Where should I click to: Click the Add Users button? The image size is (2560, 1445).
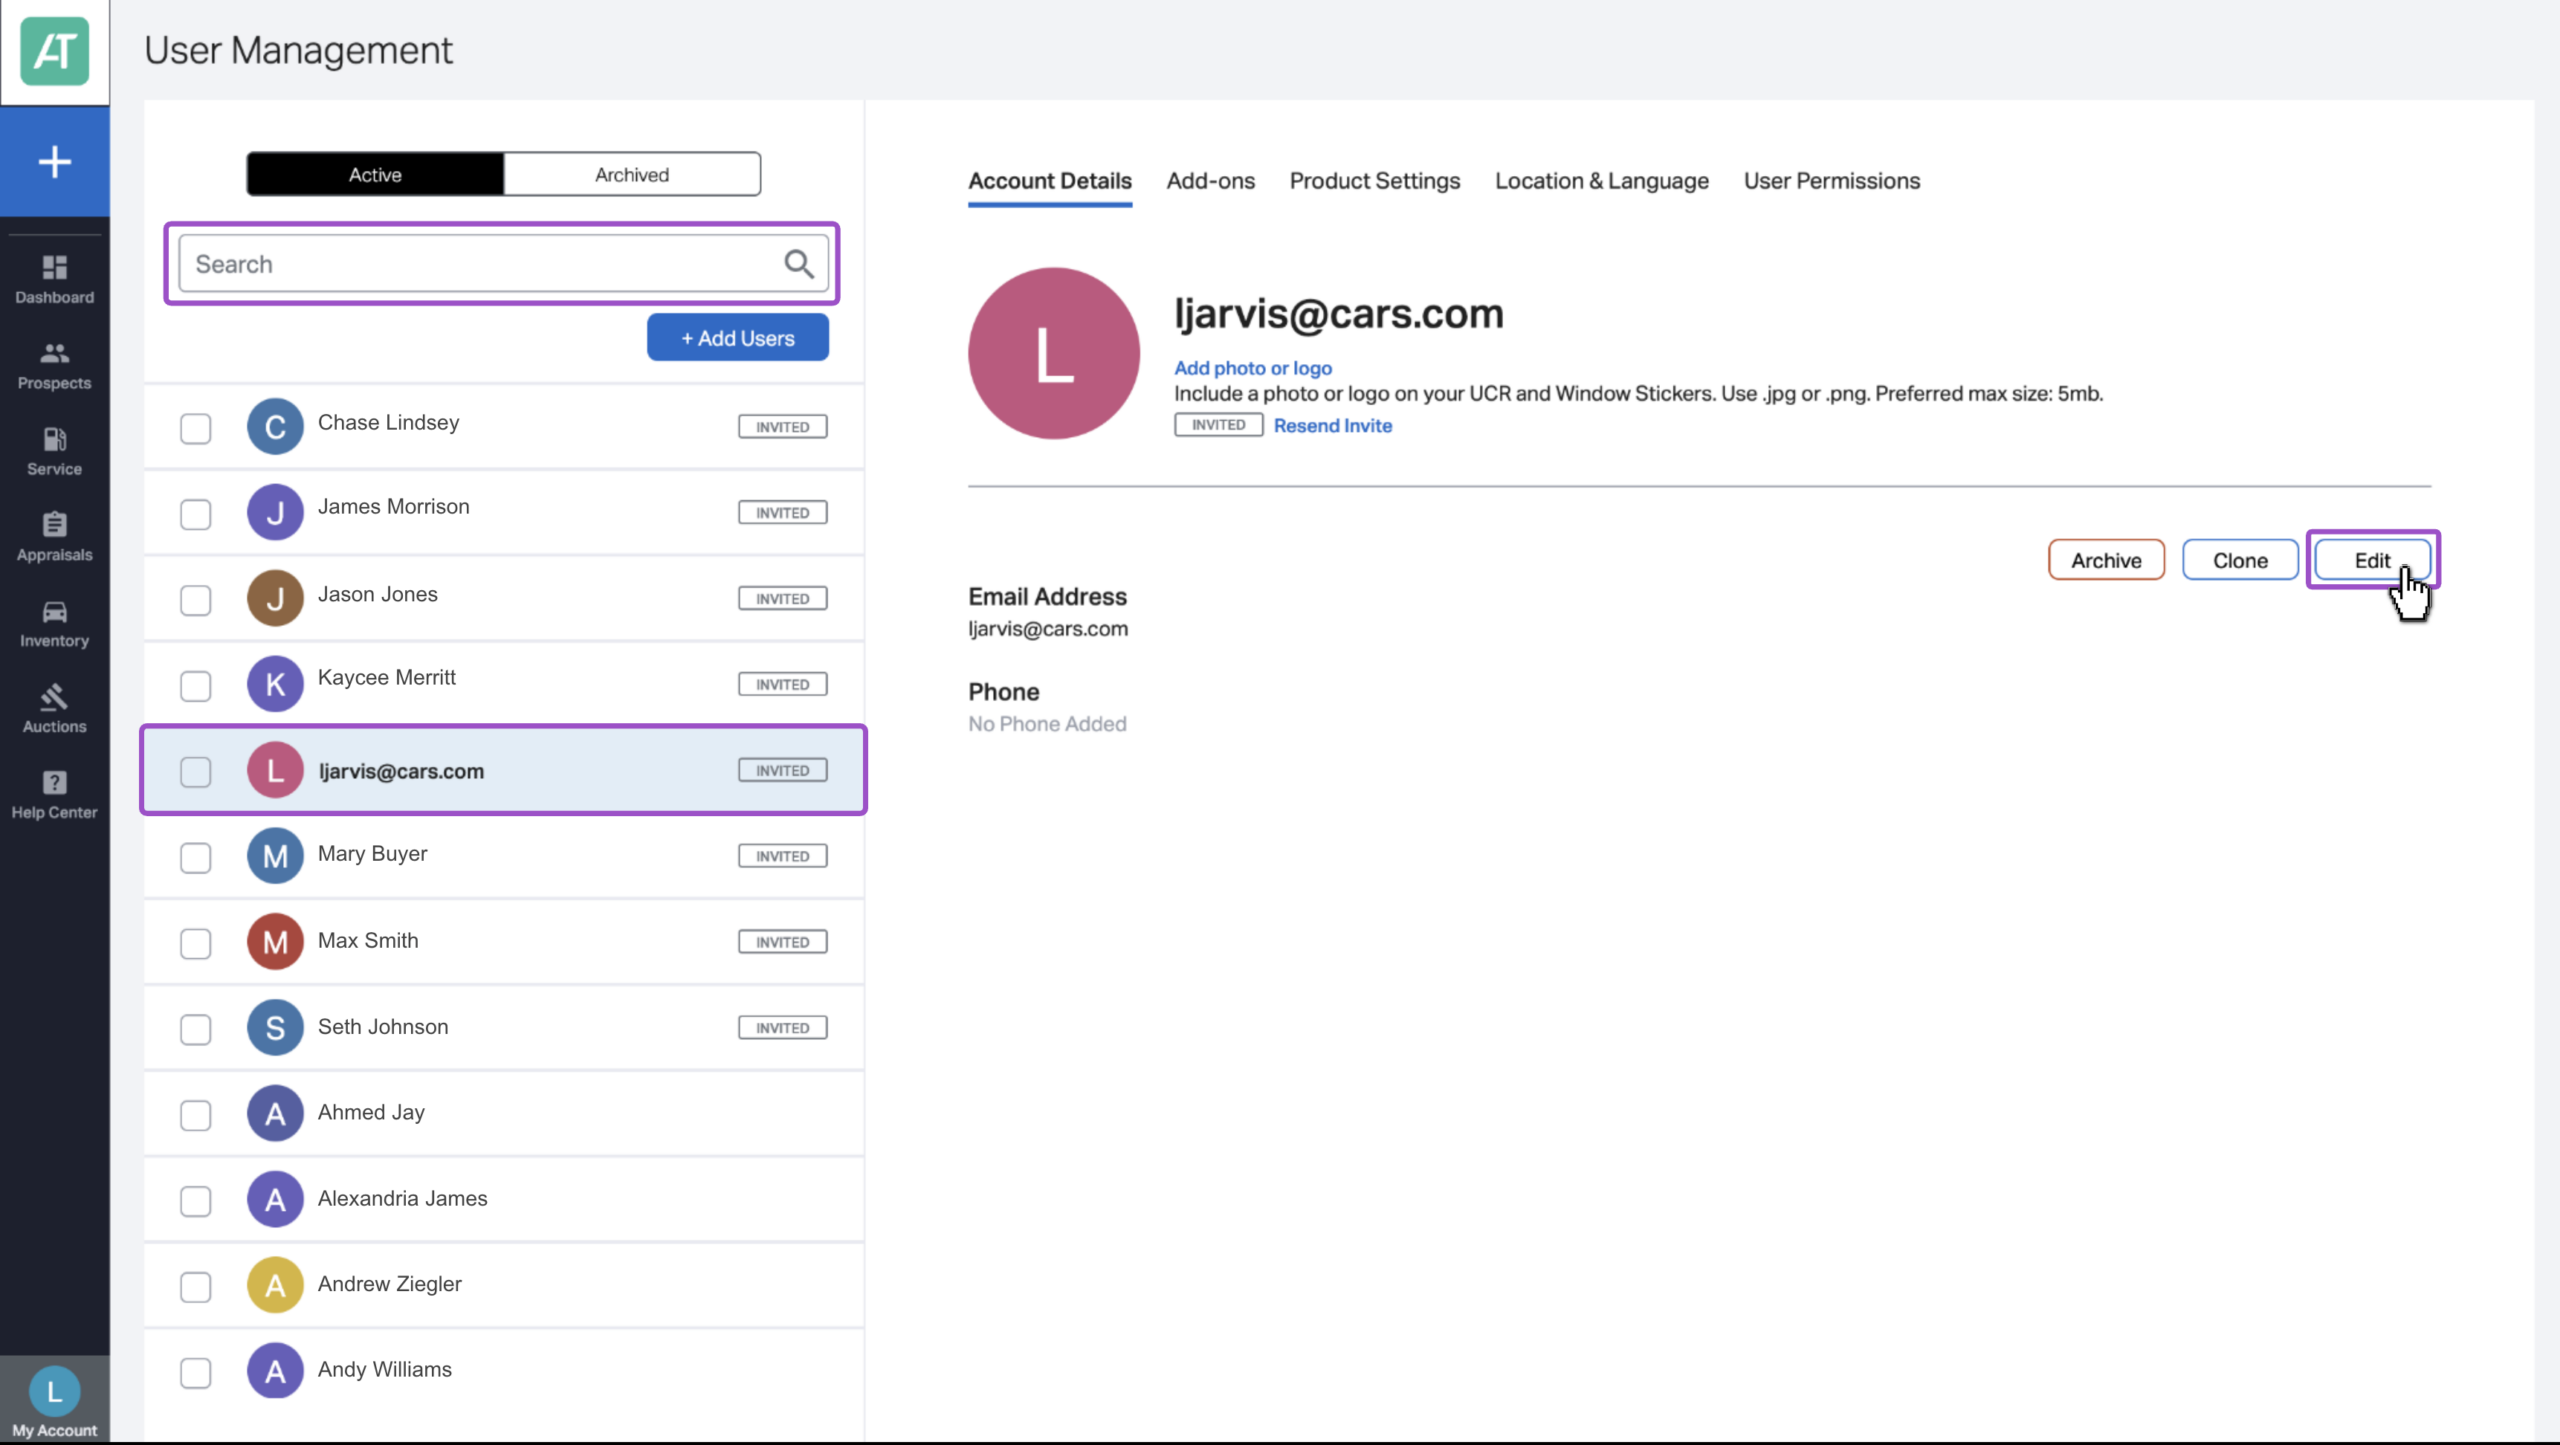click(737, 338)
